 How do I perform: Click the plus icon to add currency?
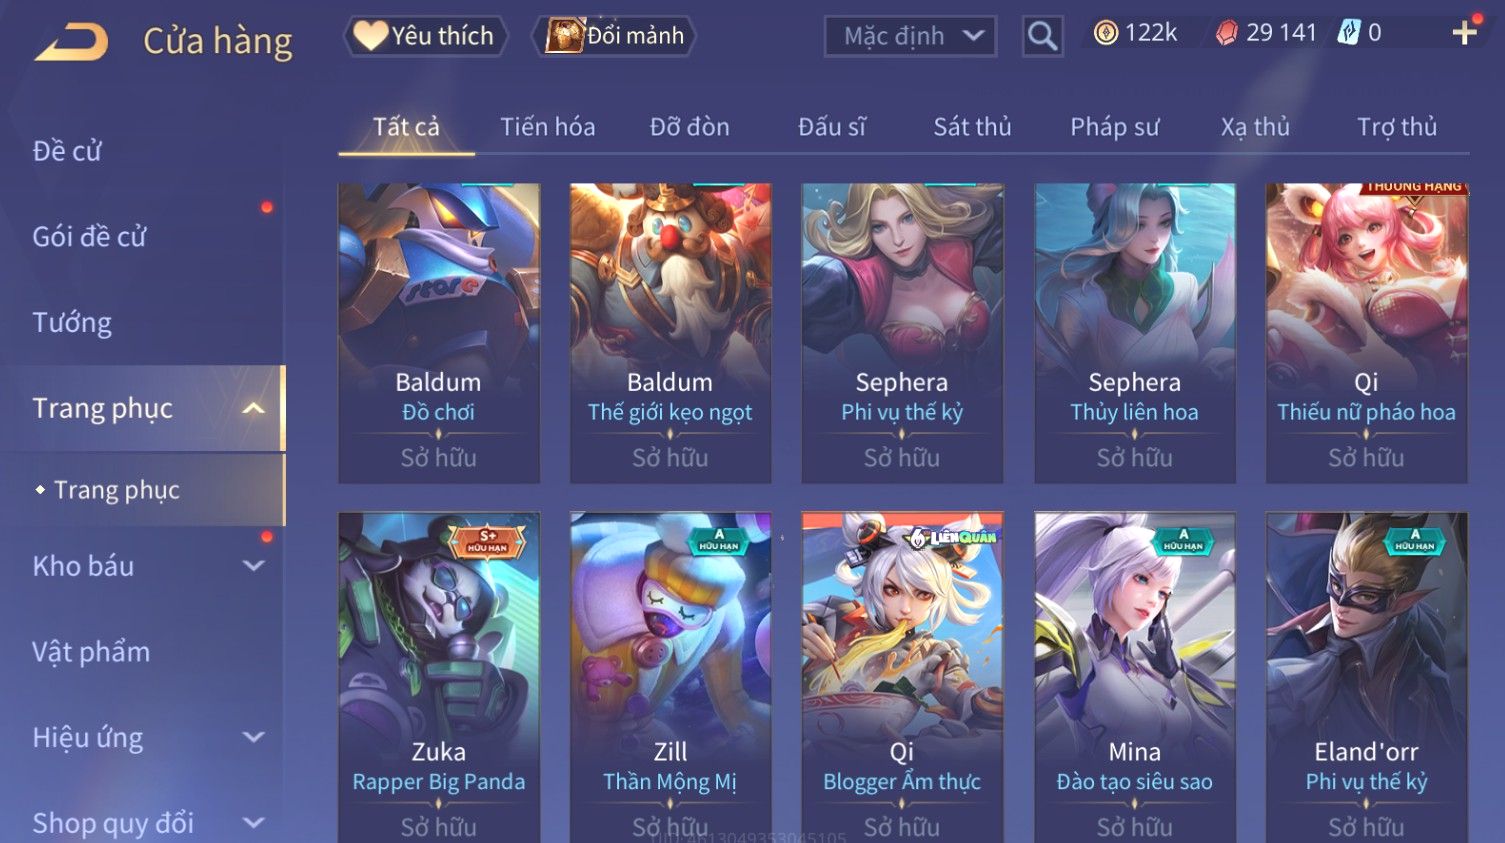tap(1464, 33)
